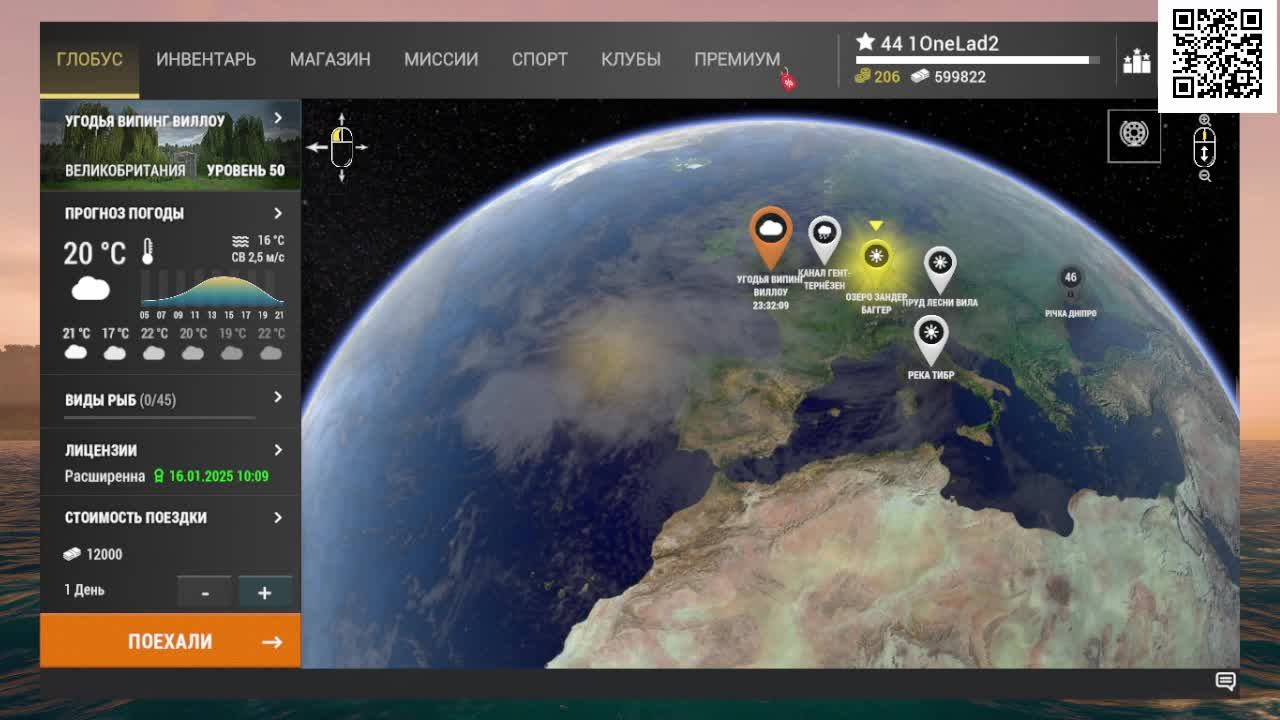Click the gold coins icon
Screen dimensions: 1280x720
coord(862,76)
